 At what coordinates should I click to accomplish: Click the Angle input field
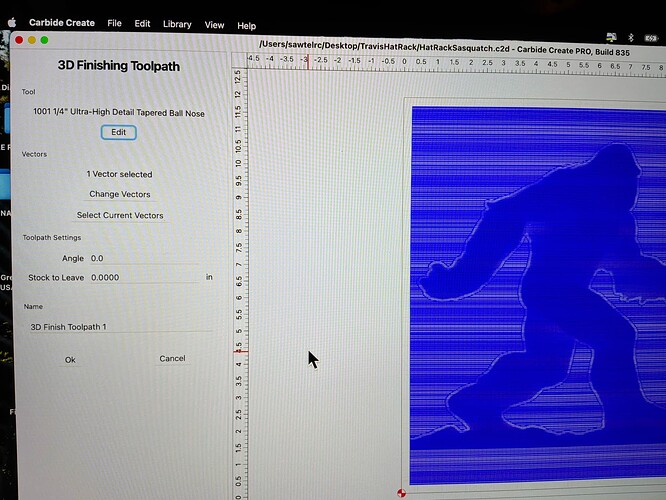pos(144,258)
